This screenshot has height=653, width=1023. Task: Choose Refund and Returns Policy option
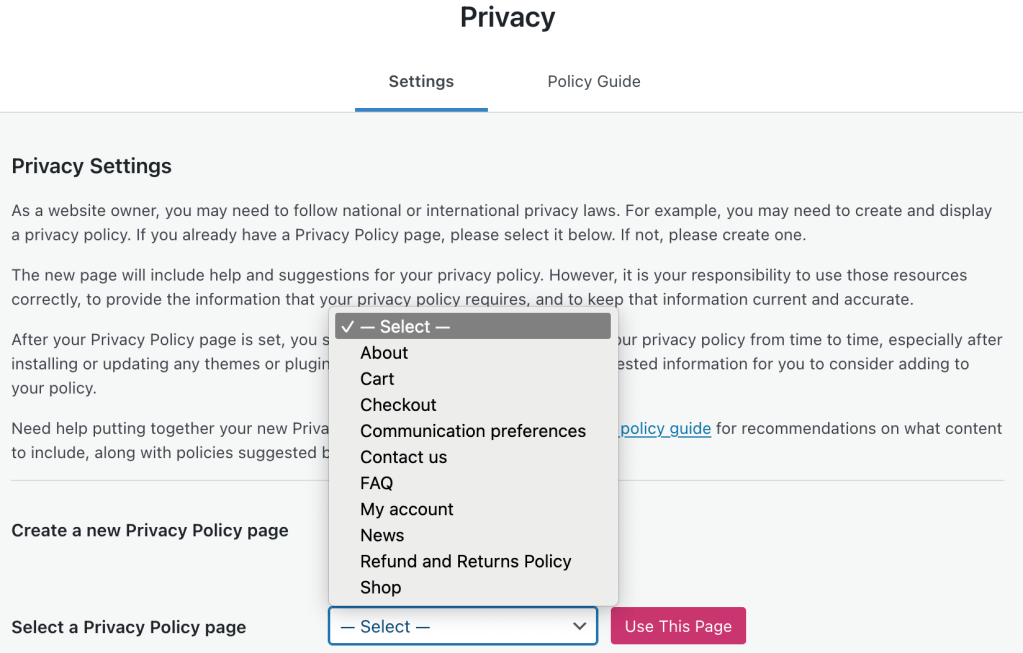(465, 561)
